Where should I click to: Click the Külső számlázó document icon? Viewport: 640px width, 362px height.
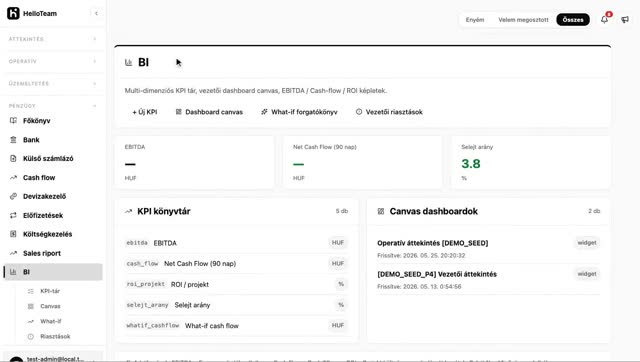point(13,158)
